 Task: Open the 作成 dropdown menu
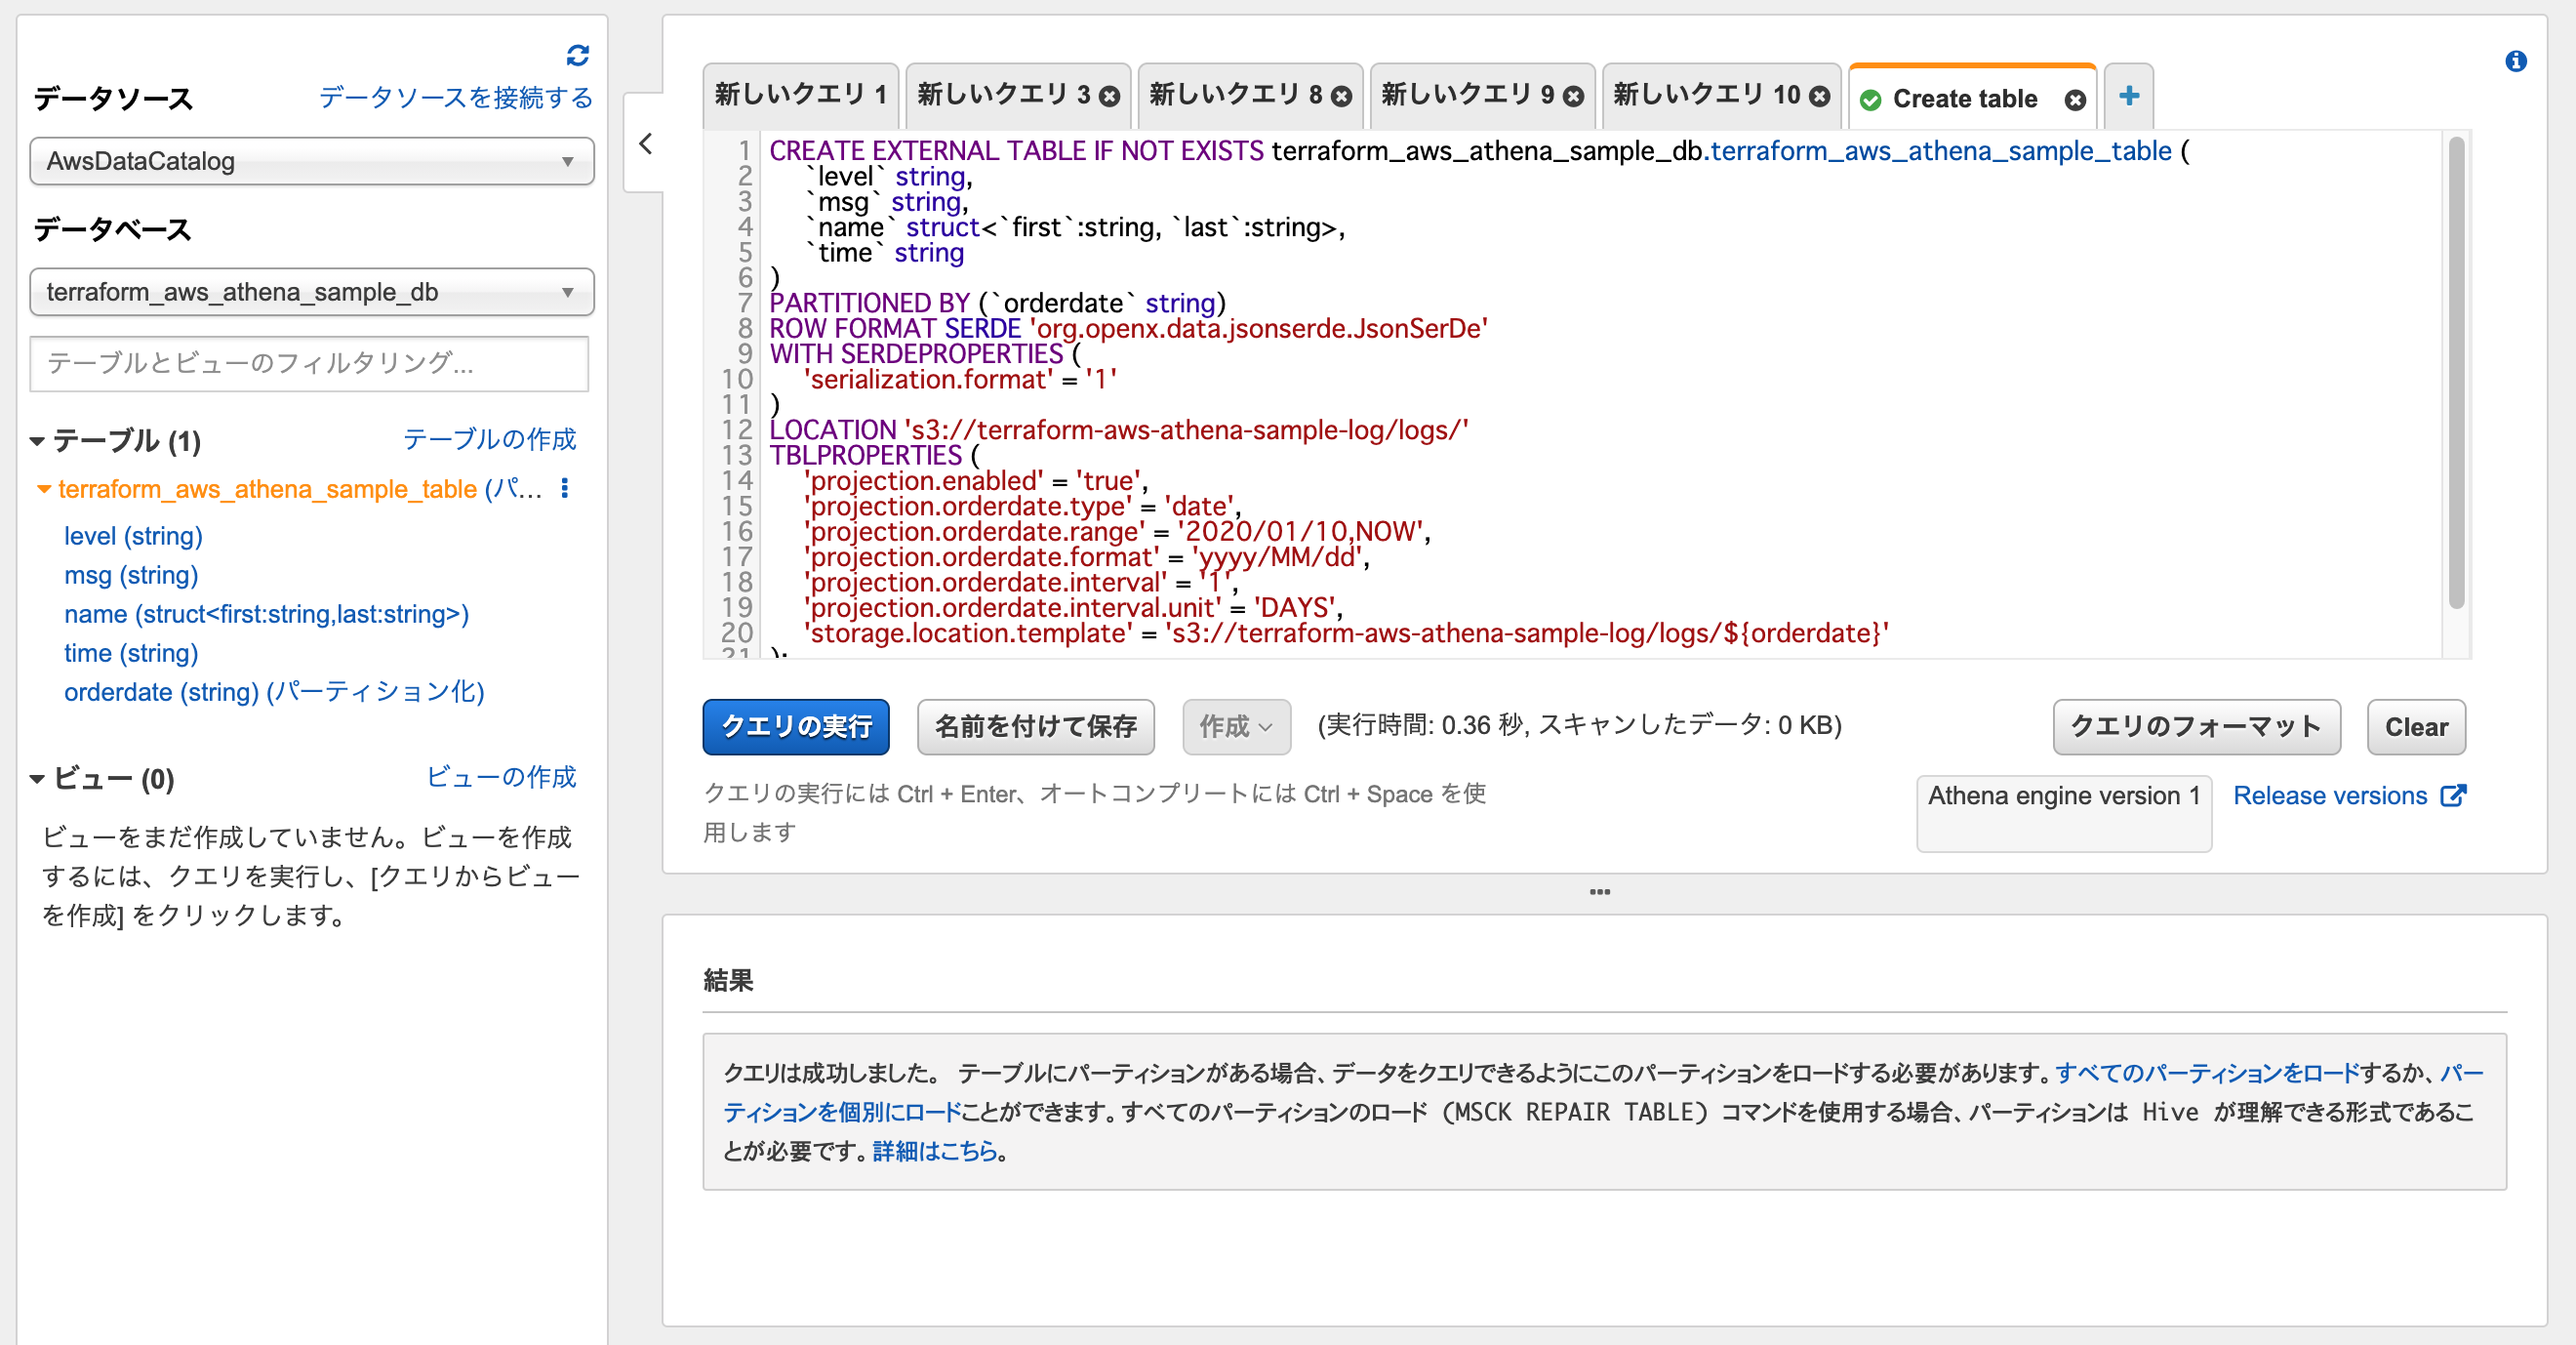click(x=1236, y=727)
